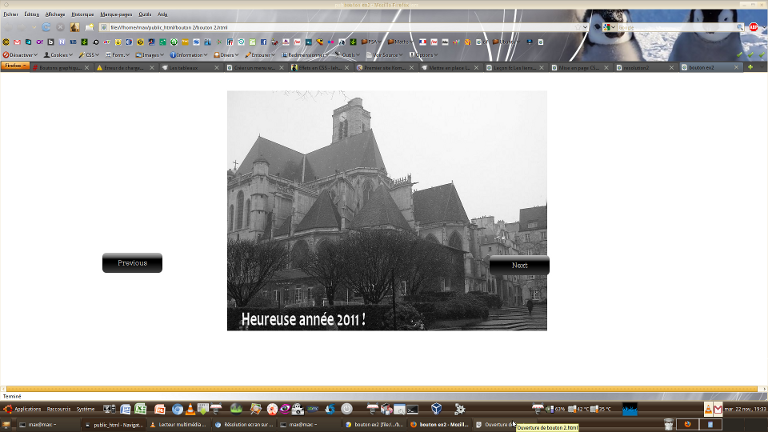Open the Gmail bookmark icon

pos(17,42)
